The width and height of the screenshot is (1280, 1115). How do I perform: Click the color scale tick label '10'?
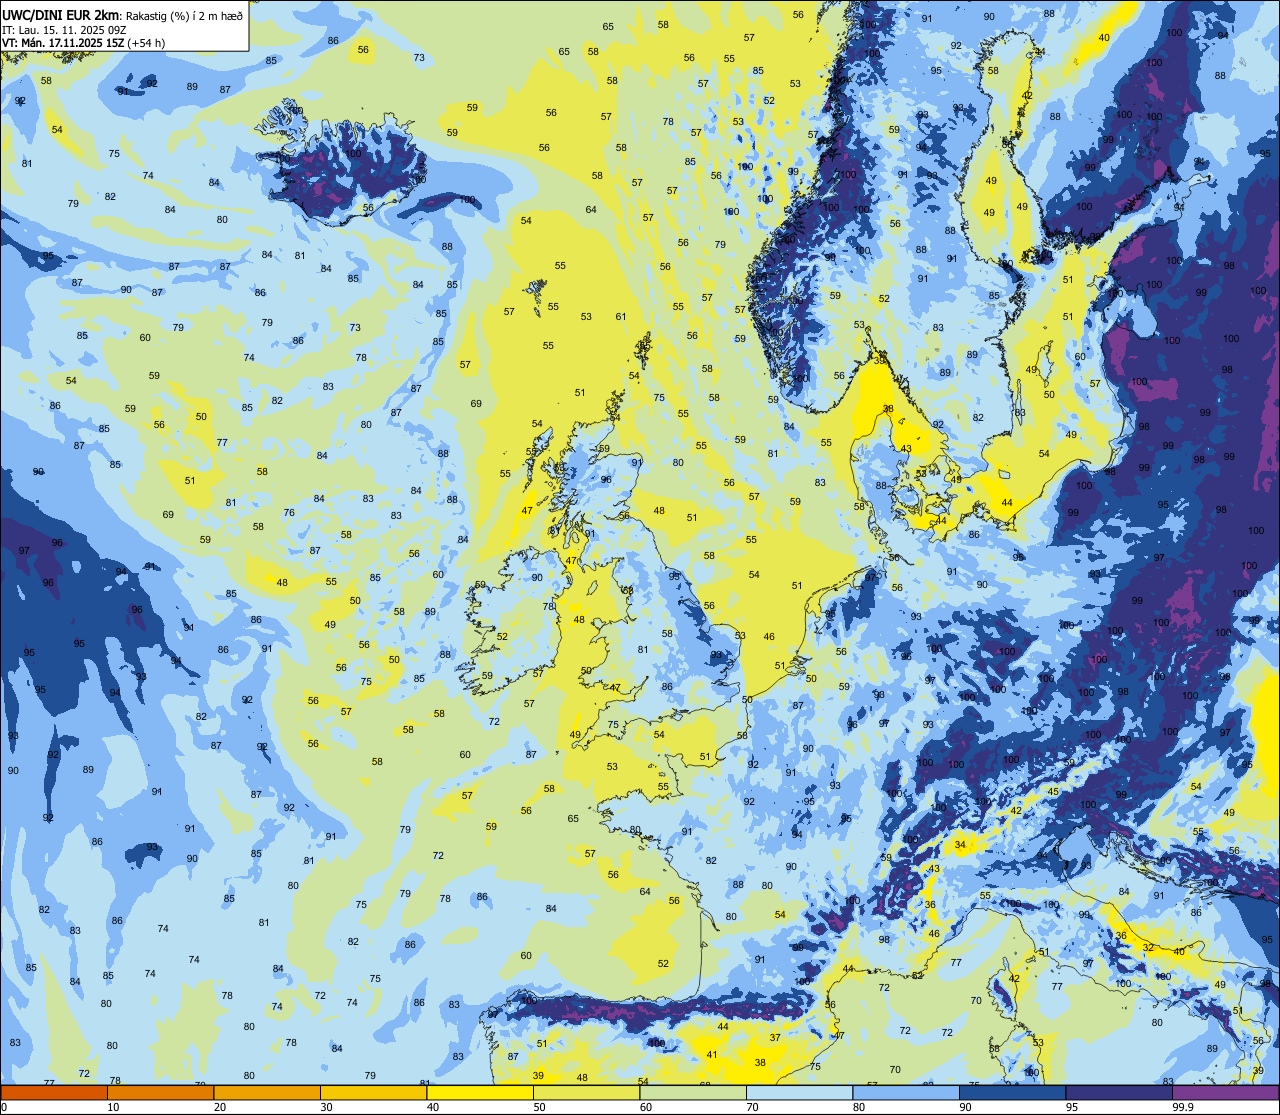tap(113, 1107)
